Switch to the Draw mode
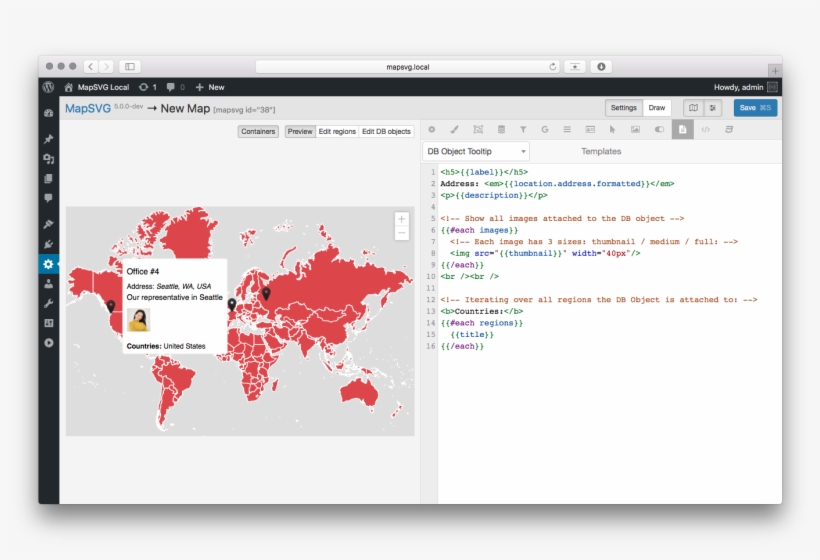The height and width of the screenshot is (560, 820). (x=657, y=108)
